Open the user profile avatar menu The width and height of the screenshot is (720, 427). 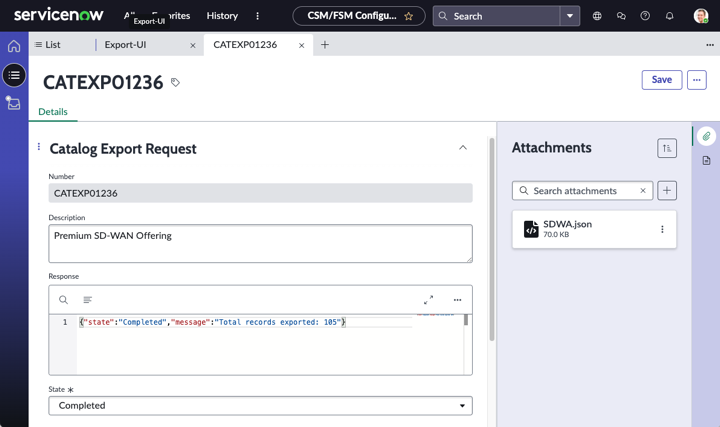[x=701, y=16]
